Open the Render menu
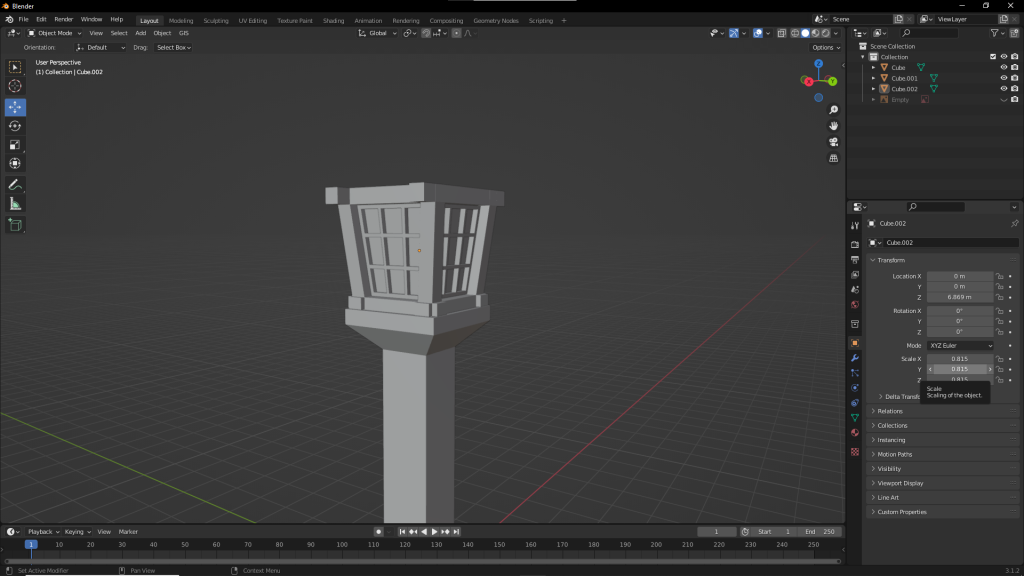 tap(64, 19)
